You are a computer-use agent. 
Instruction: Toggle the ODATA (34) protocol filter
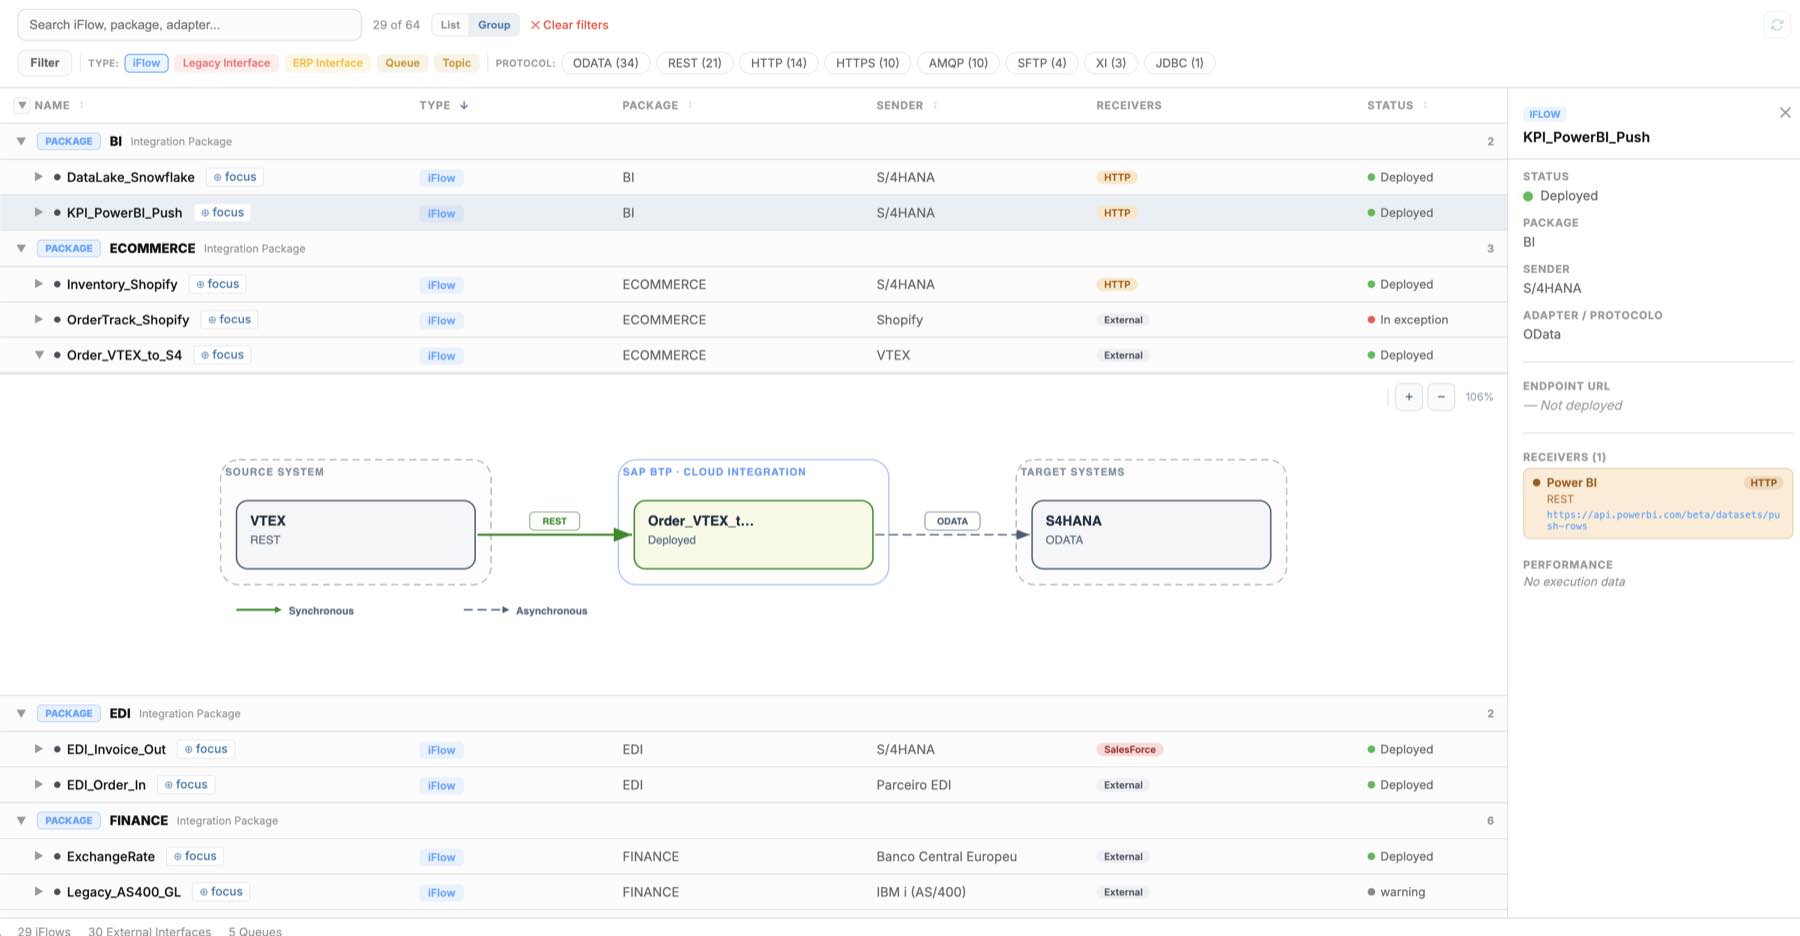click(x=605, y=63)
